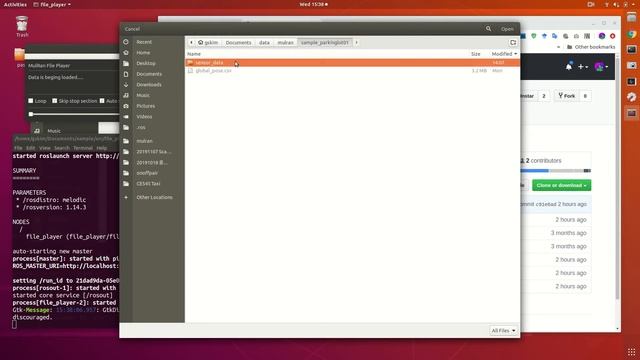Open the terminal Help menu
The height and width of the screenshot is (360, 640).
pos(102,148)
